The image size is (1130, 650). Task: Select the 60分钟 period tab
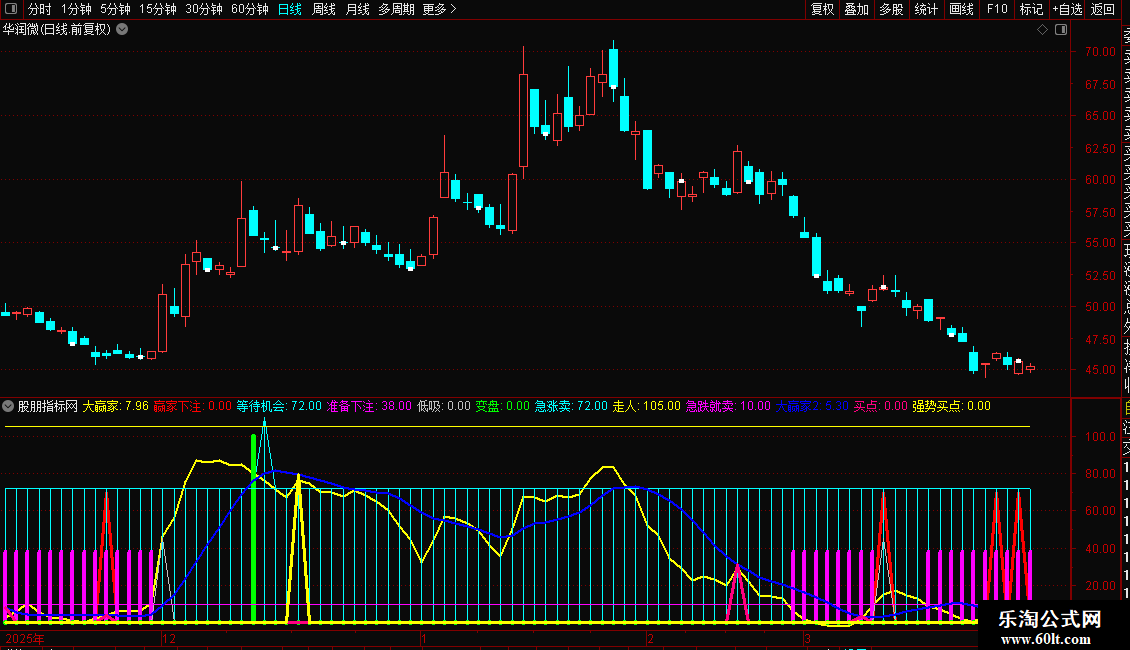249,9
